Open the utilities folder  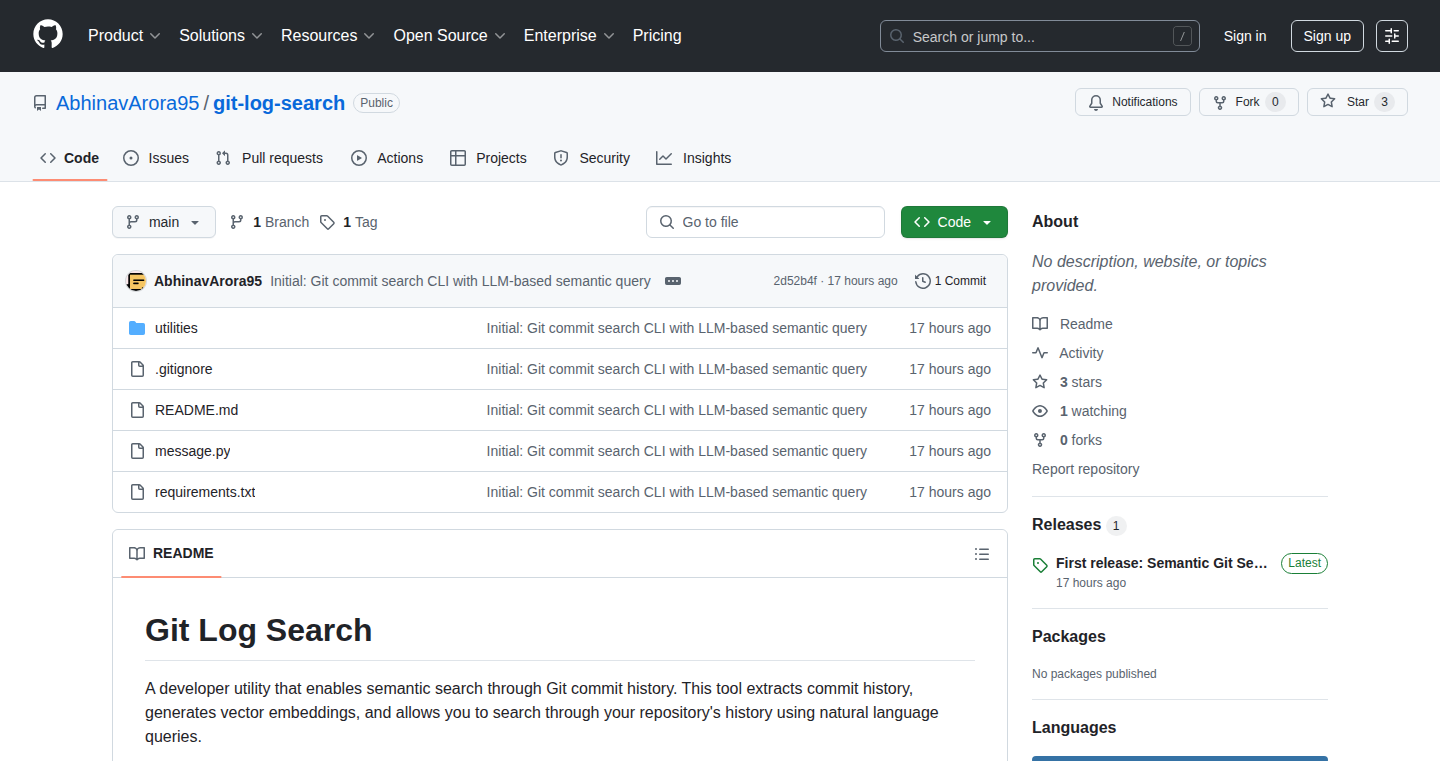click(x=176, y=328)
